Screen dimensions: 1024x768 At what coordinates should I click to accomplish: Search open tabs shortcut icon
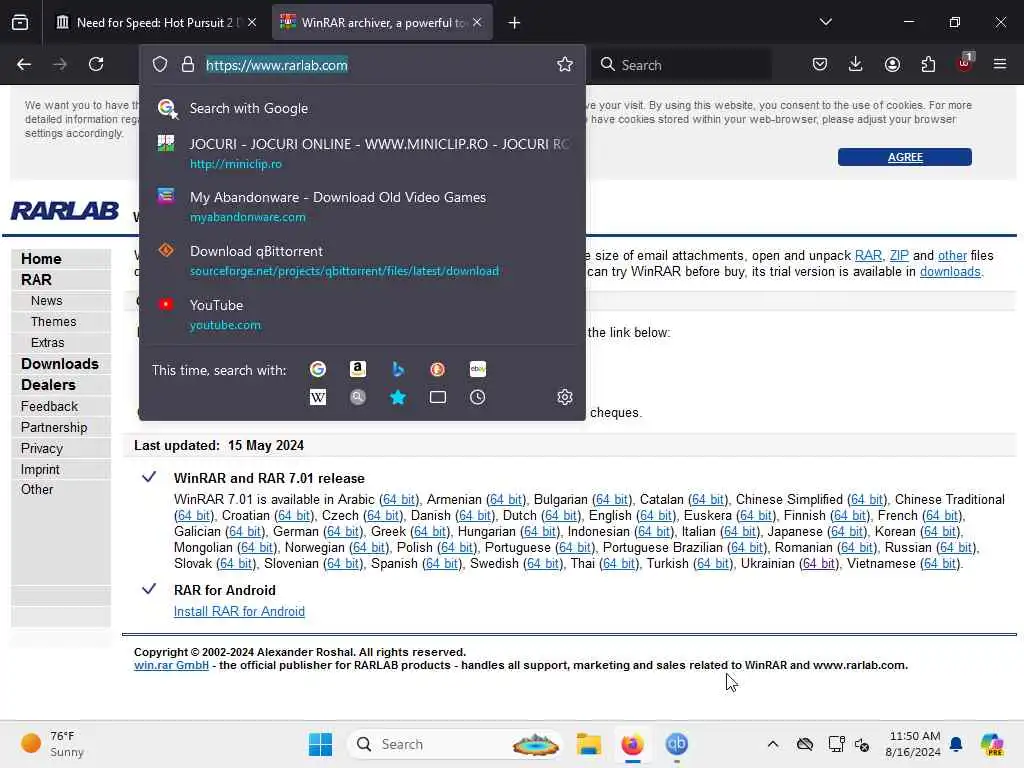tap(438, 397)
